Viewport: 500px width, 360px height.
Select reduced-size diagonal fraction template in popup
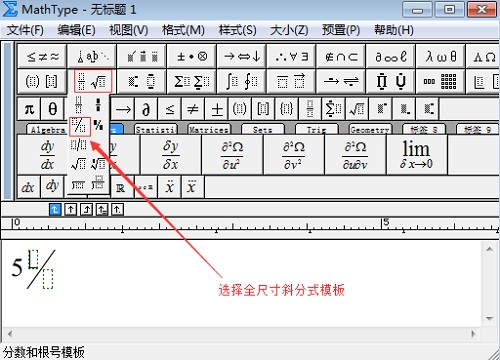point(99,125)
